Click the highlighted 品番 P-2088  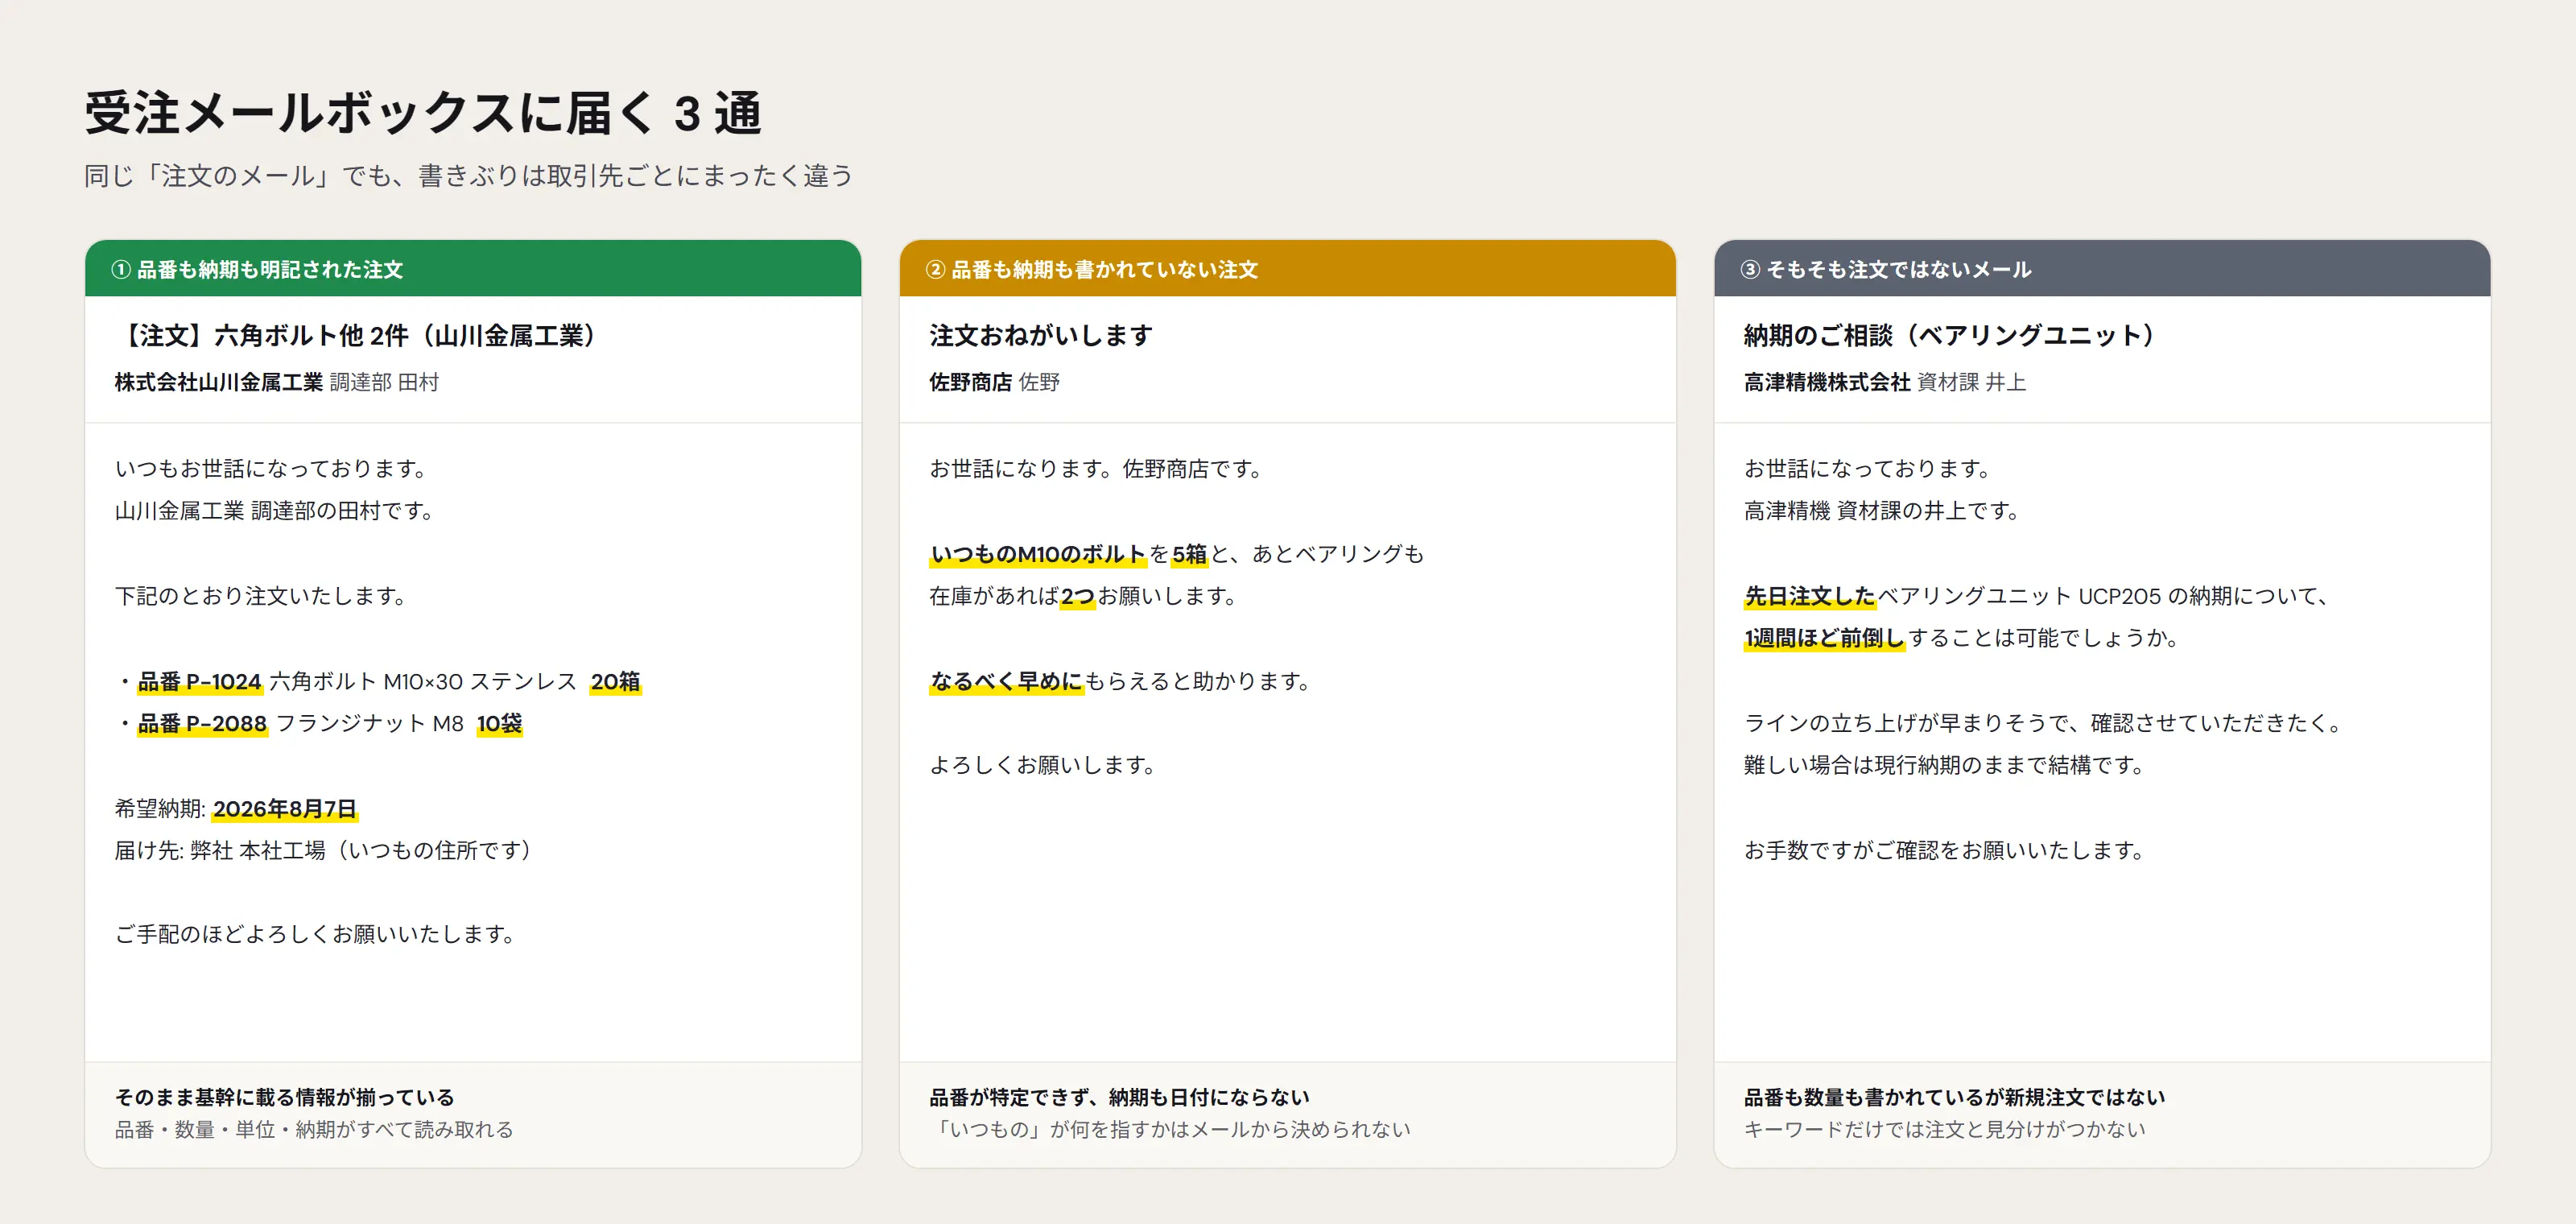pyautogui.click(x=202, y=724)
